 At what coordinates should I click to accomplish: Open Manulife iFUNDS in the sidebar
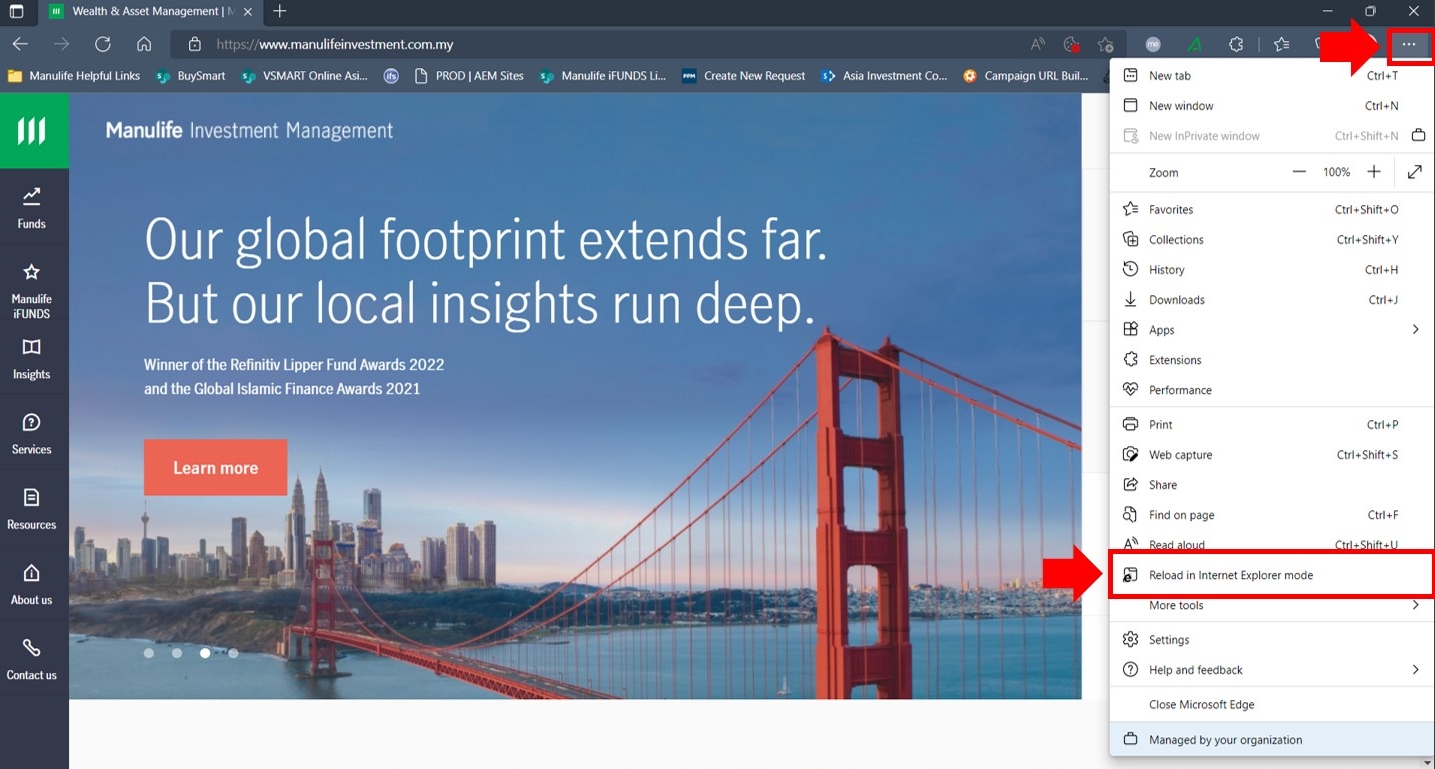pyautogui.click(x=32, y=291)
